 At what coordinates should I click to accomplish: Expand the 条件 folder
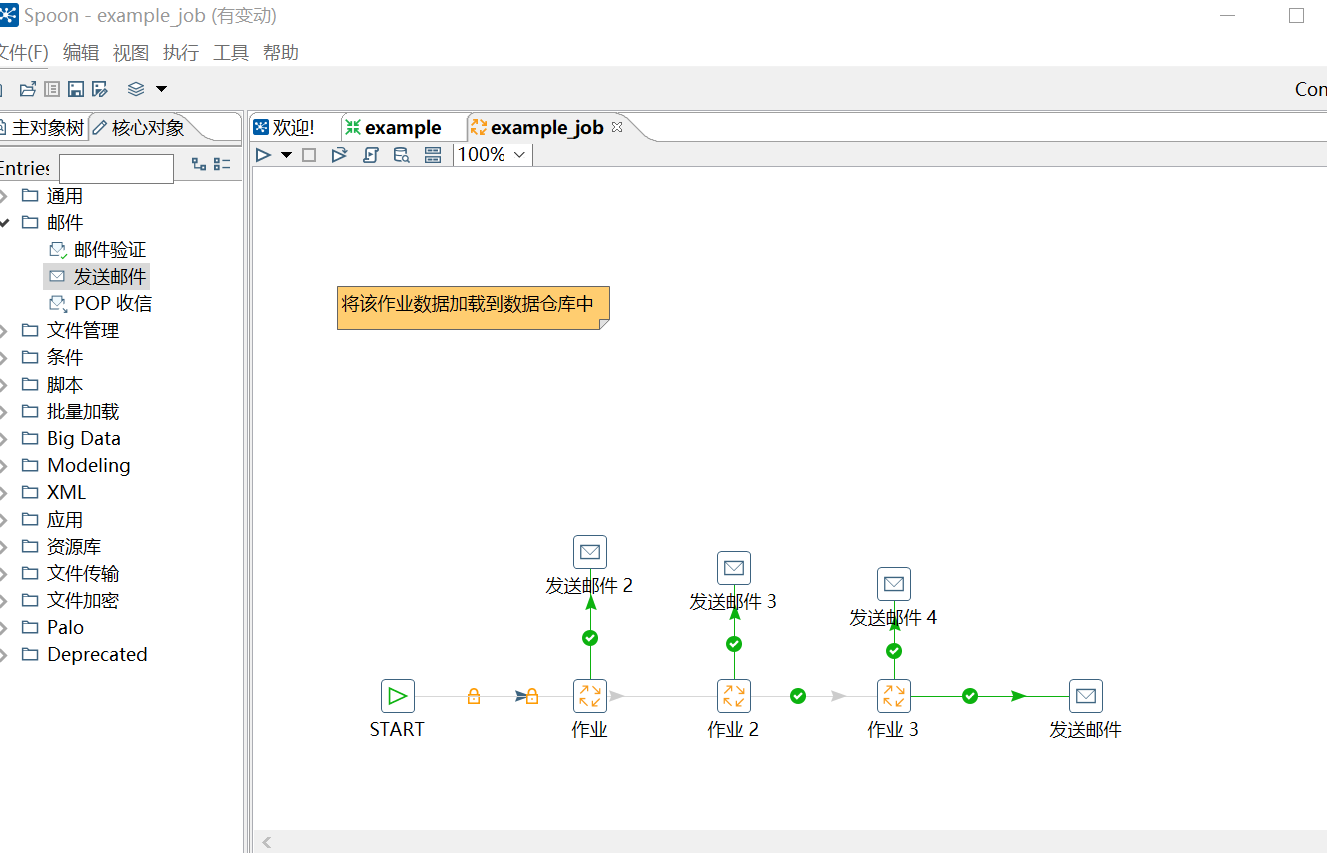(4, 358)
